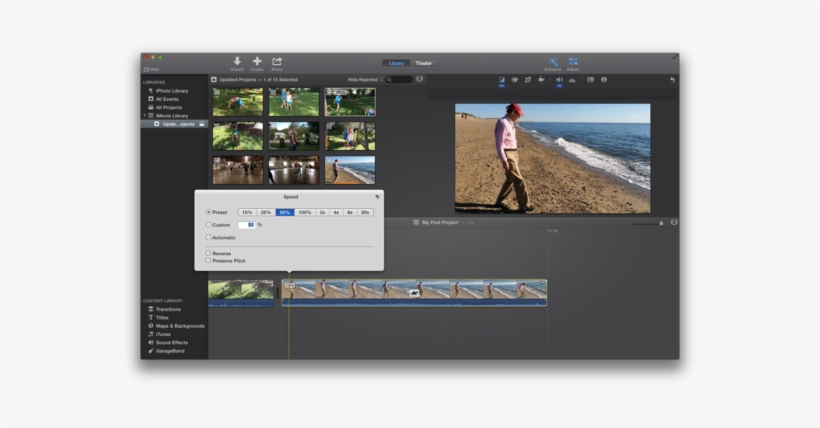Click the search magnifier icon in the browser
820x428 pixels.
pyautogui.click(x=389, y=80)
